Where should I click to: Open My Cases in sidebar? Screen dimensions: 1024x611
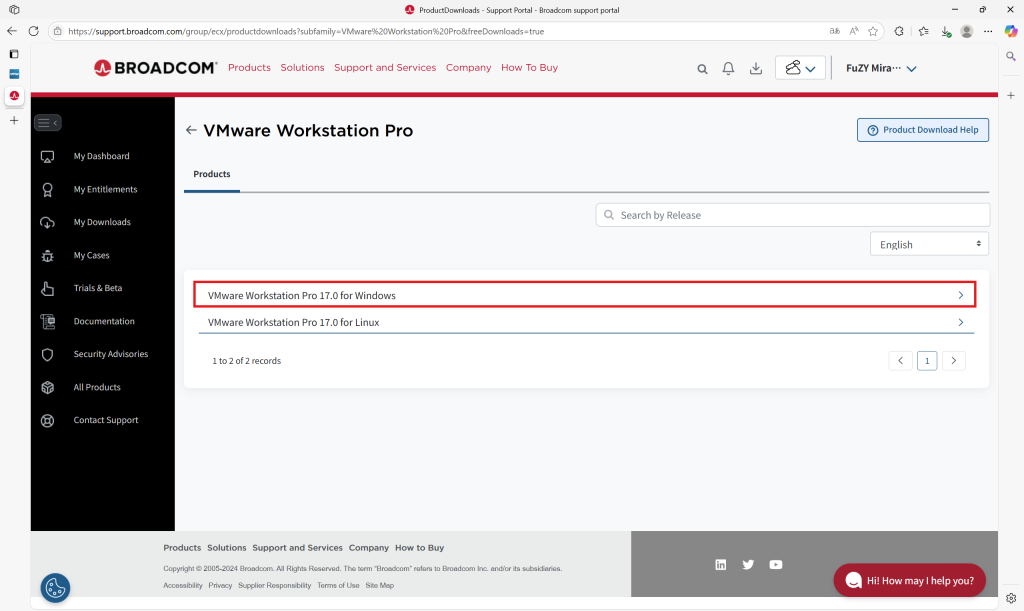(x=91, y=255)
